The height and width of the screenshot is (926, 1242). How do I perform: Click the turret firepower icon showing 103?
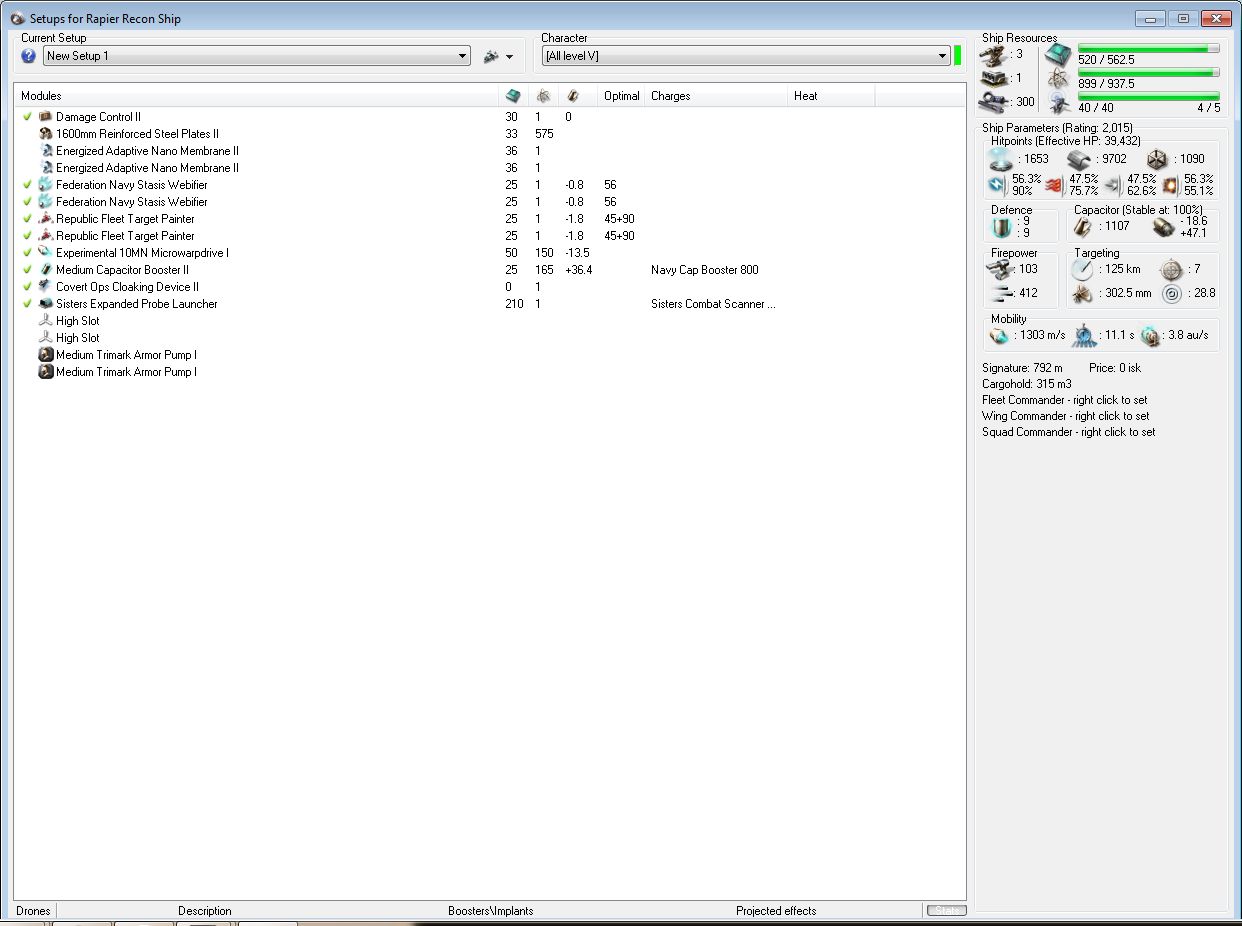click(1000, 269)
